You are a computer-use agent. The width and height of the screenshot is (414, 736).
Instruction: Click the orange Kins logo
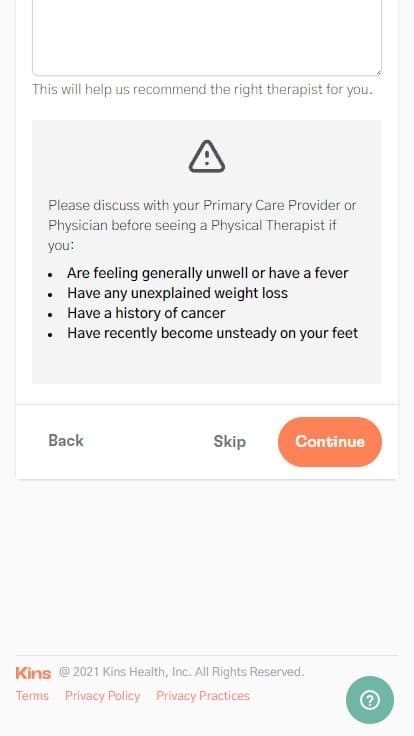click(33, 673)
